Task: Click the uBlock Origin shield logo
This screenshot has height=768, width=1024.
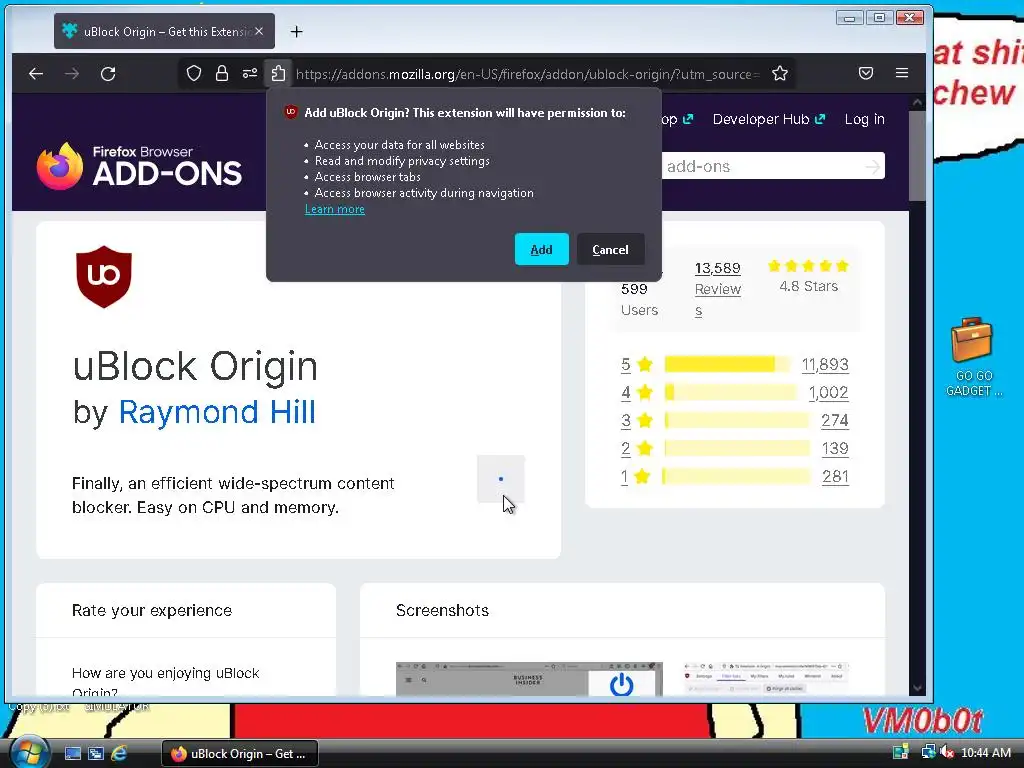Action: 104,276
